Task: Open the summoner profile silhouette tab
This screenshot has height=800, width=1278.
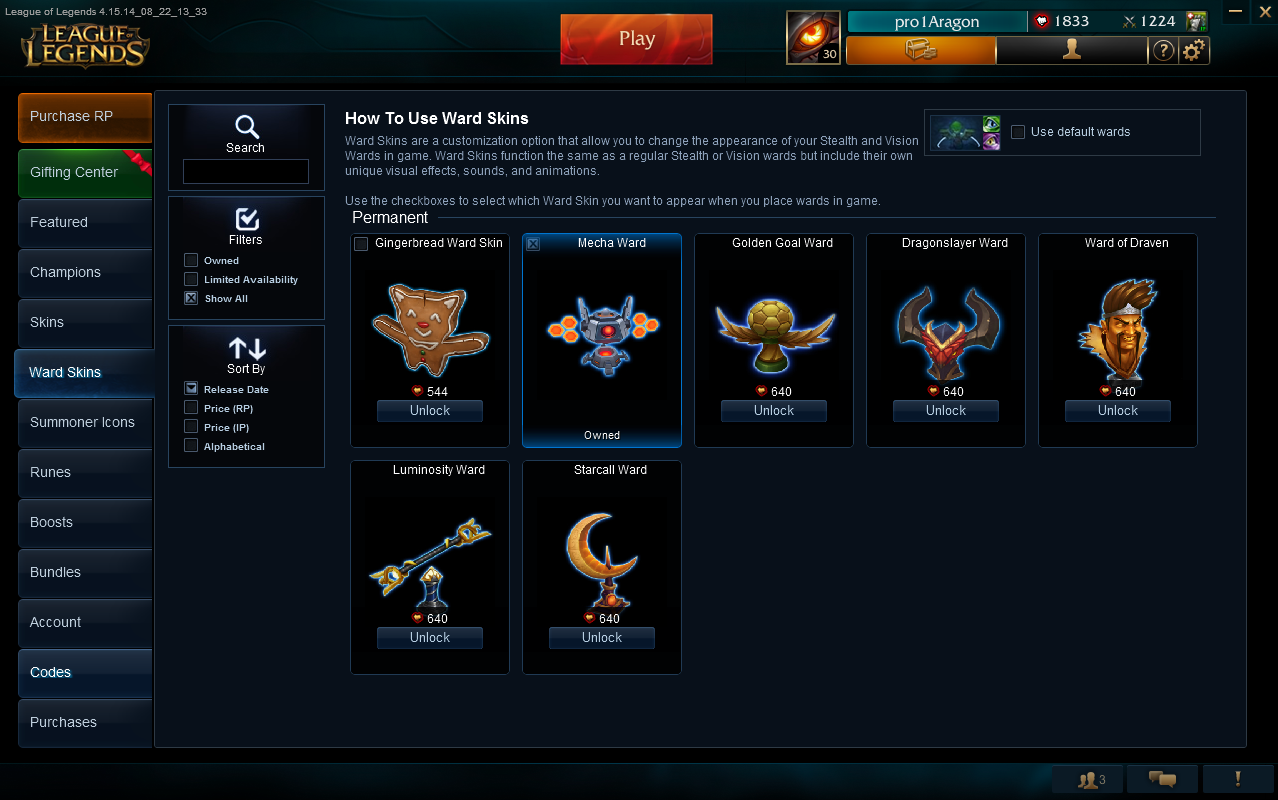Action: (x=1072, y=50)
